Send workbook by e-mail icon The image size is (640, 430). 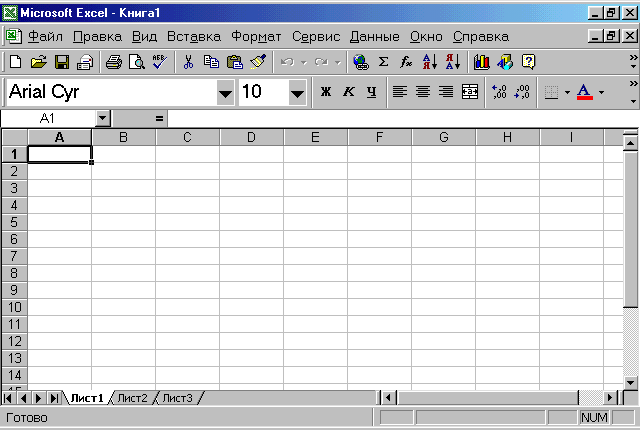[85, 62]
